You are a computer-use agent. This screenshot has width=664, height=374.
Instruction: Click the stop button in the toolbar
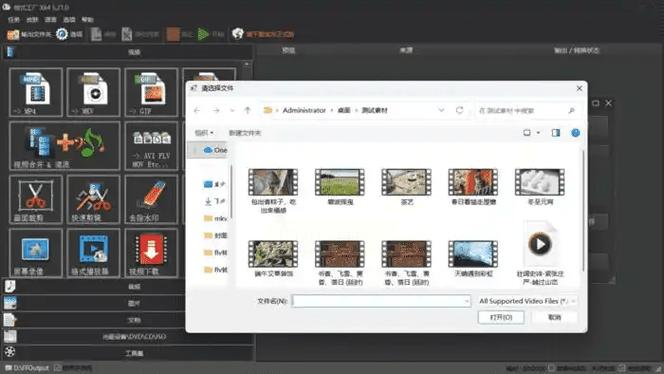173,34
